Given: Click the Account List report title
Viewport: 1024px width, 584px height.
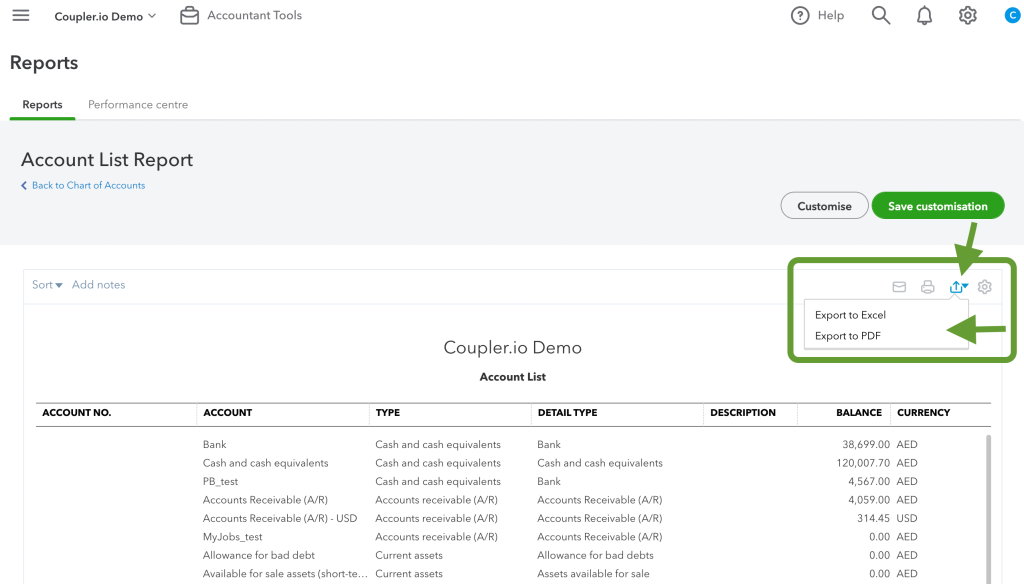Looking at the screenshot, I should pyautogui.click(x=513, y=377).
